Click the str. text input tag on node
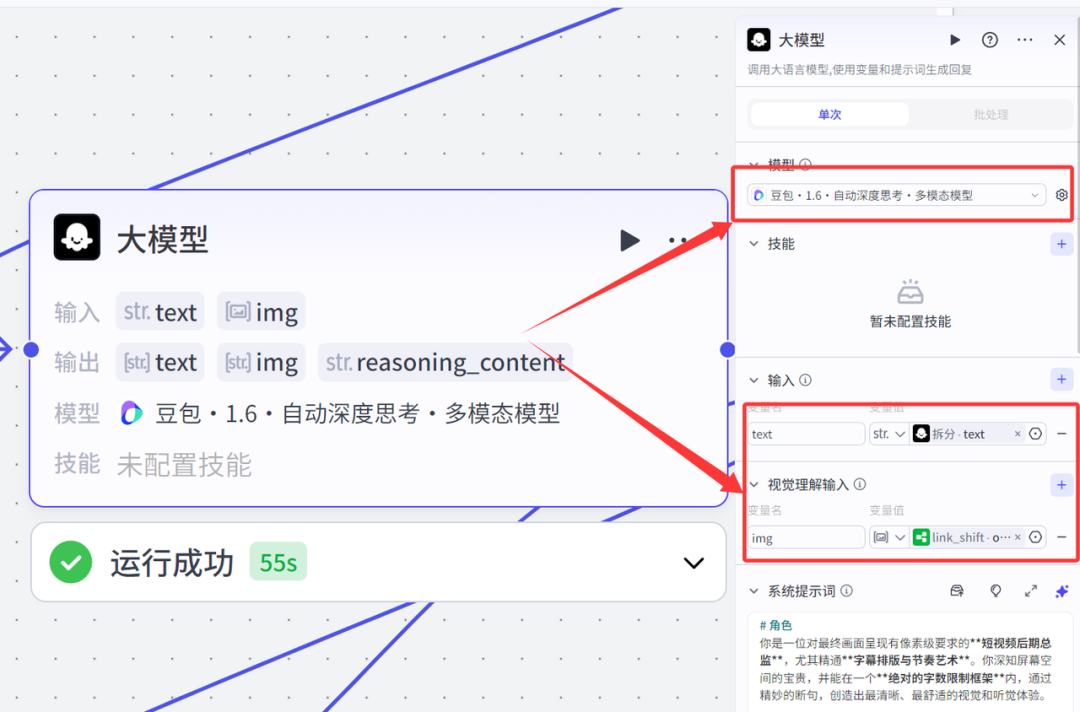The height and width of the screenshot is (712, 1080). 160,312
